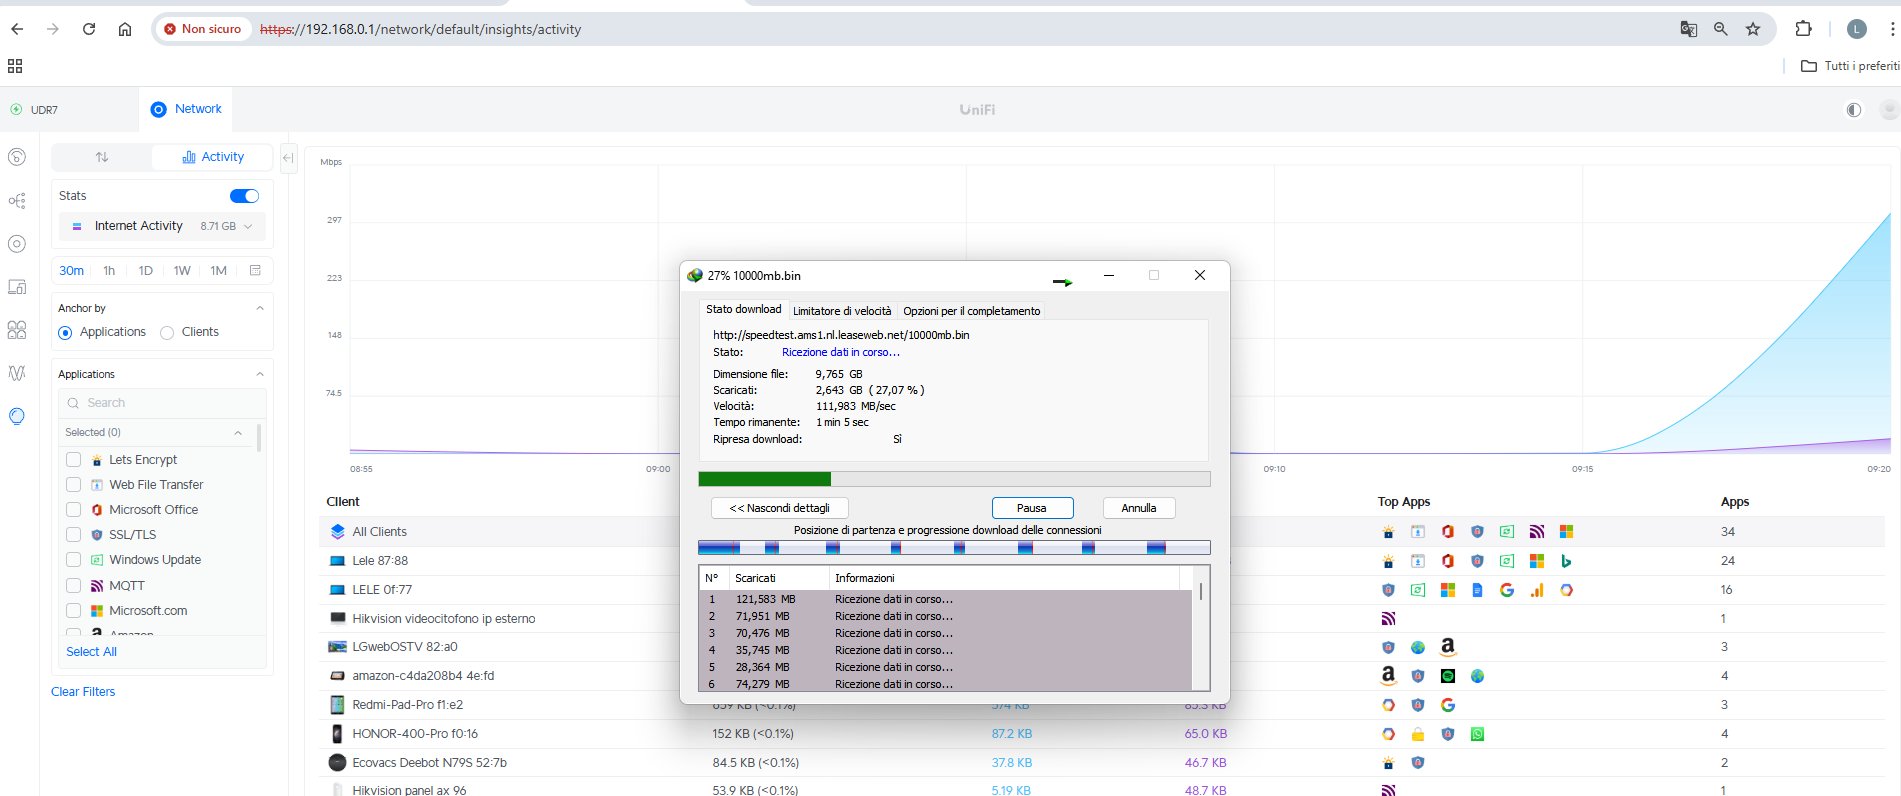Viewport: 1901px width, 796px height.
Task: Collapse the Selected (0) list
Action: [238, 433]
